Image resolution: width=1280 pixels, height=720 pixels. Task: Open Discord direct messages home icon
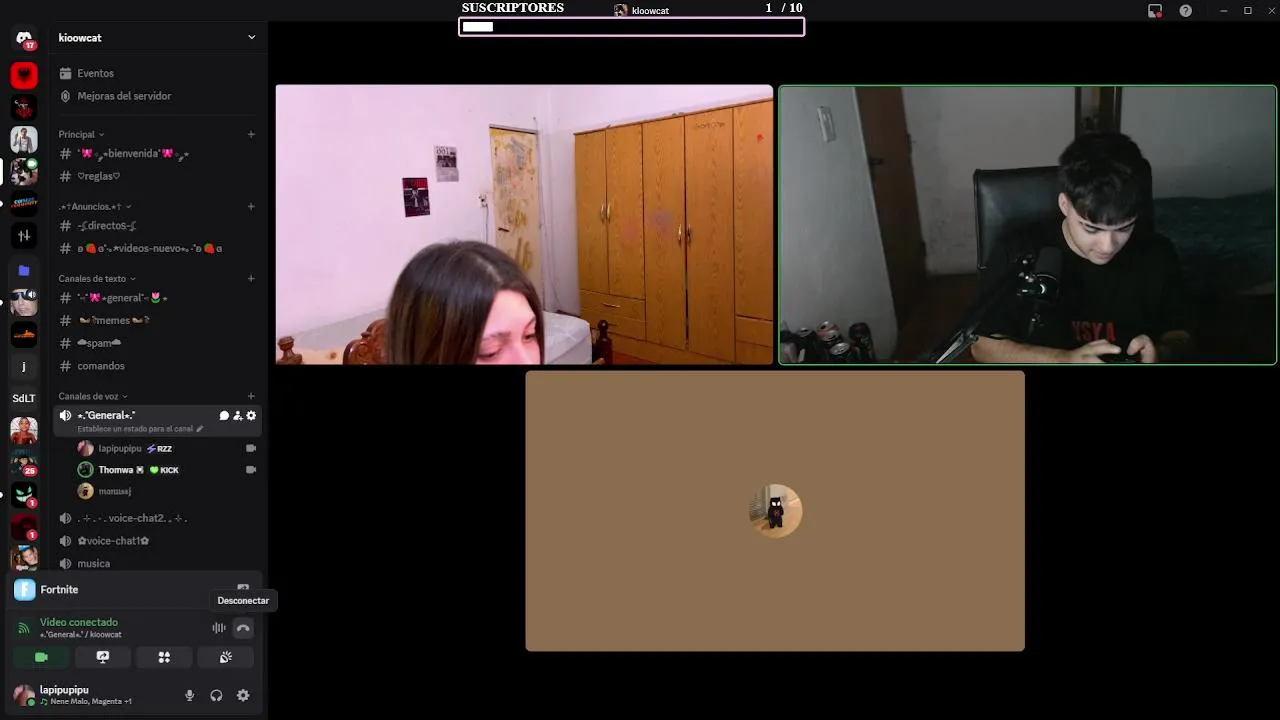24,39
